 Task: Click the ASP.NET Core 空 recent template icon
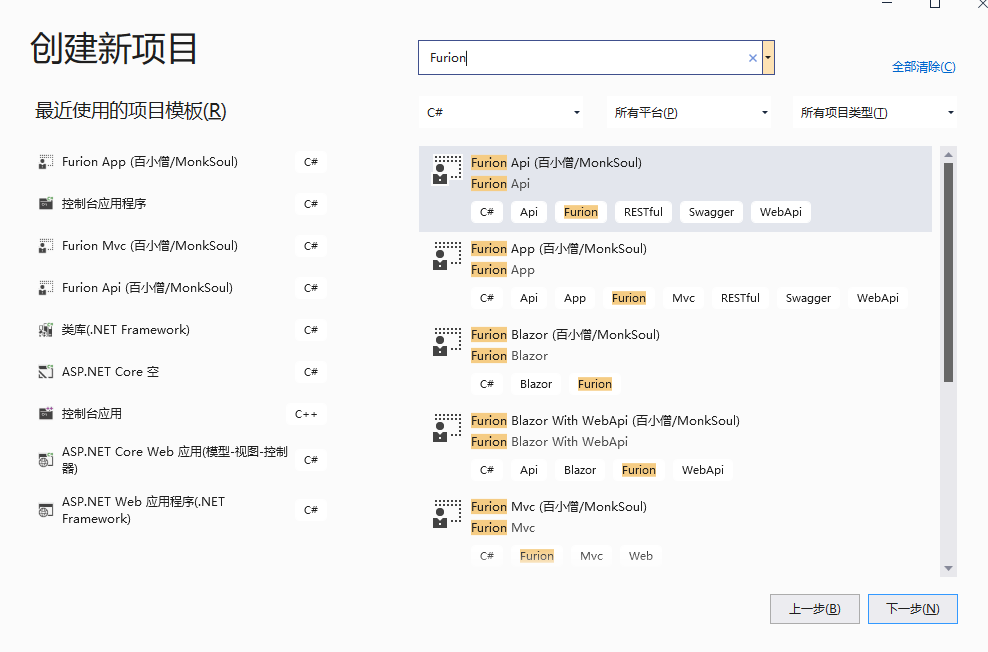tap(46, 372)
